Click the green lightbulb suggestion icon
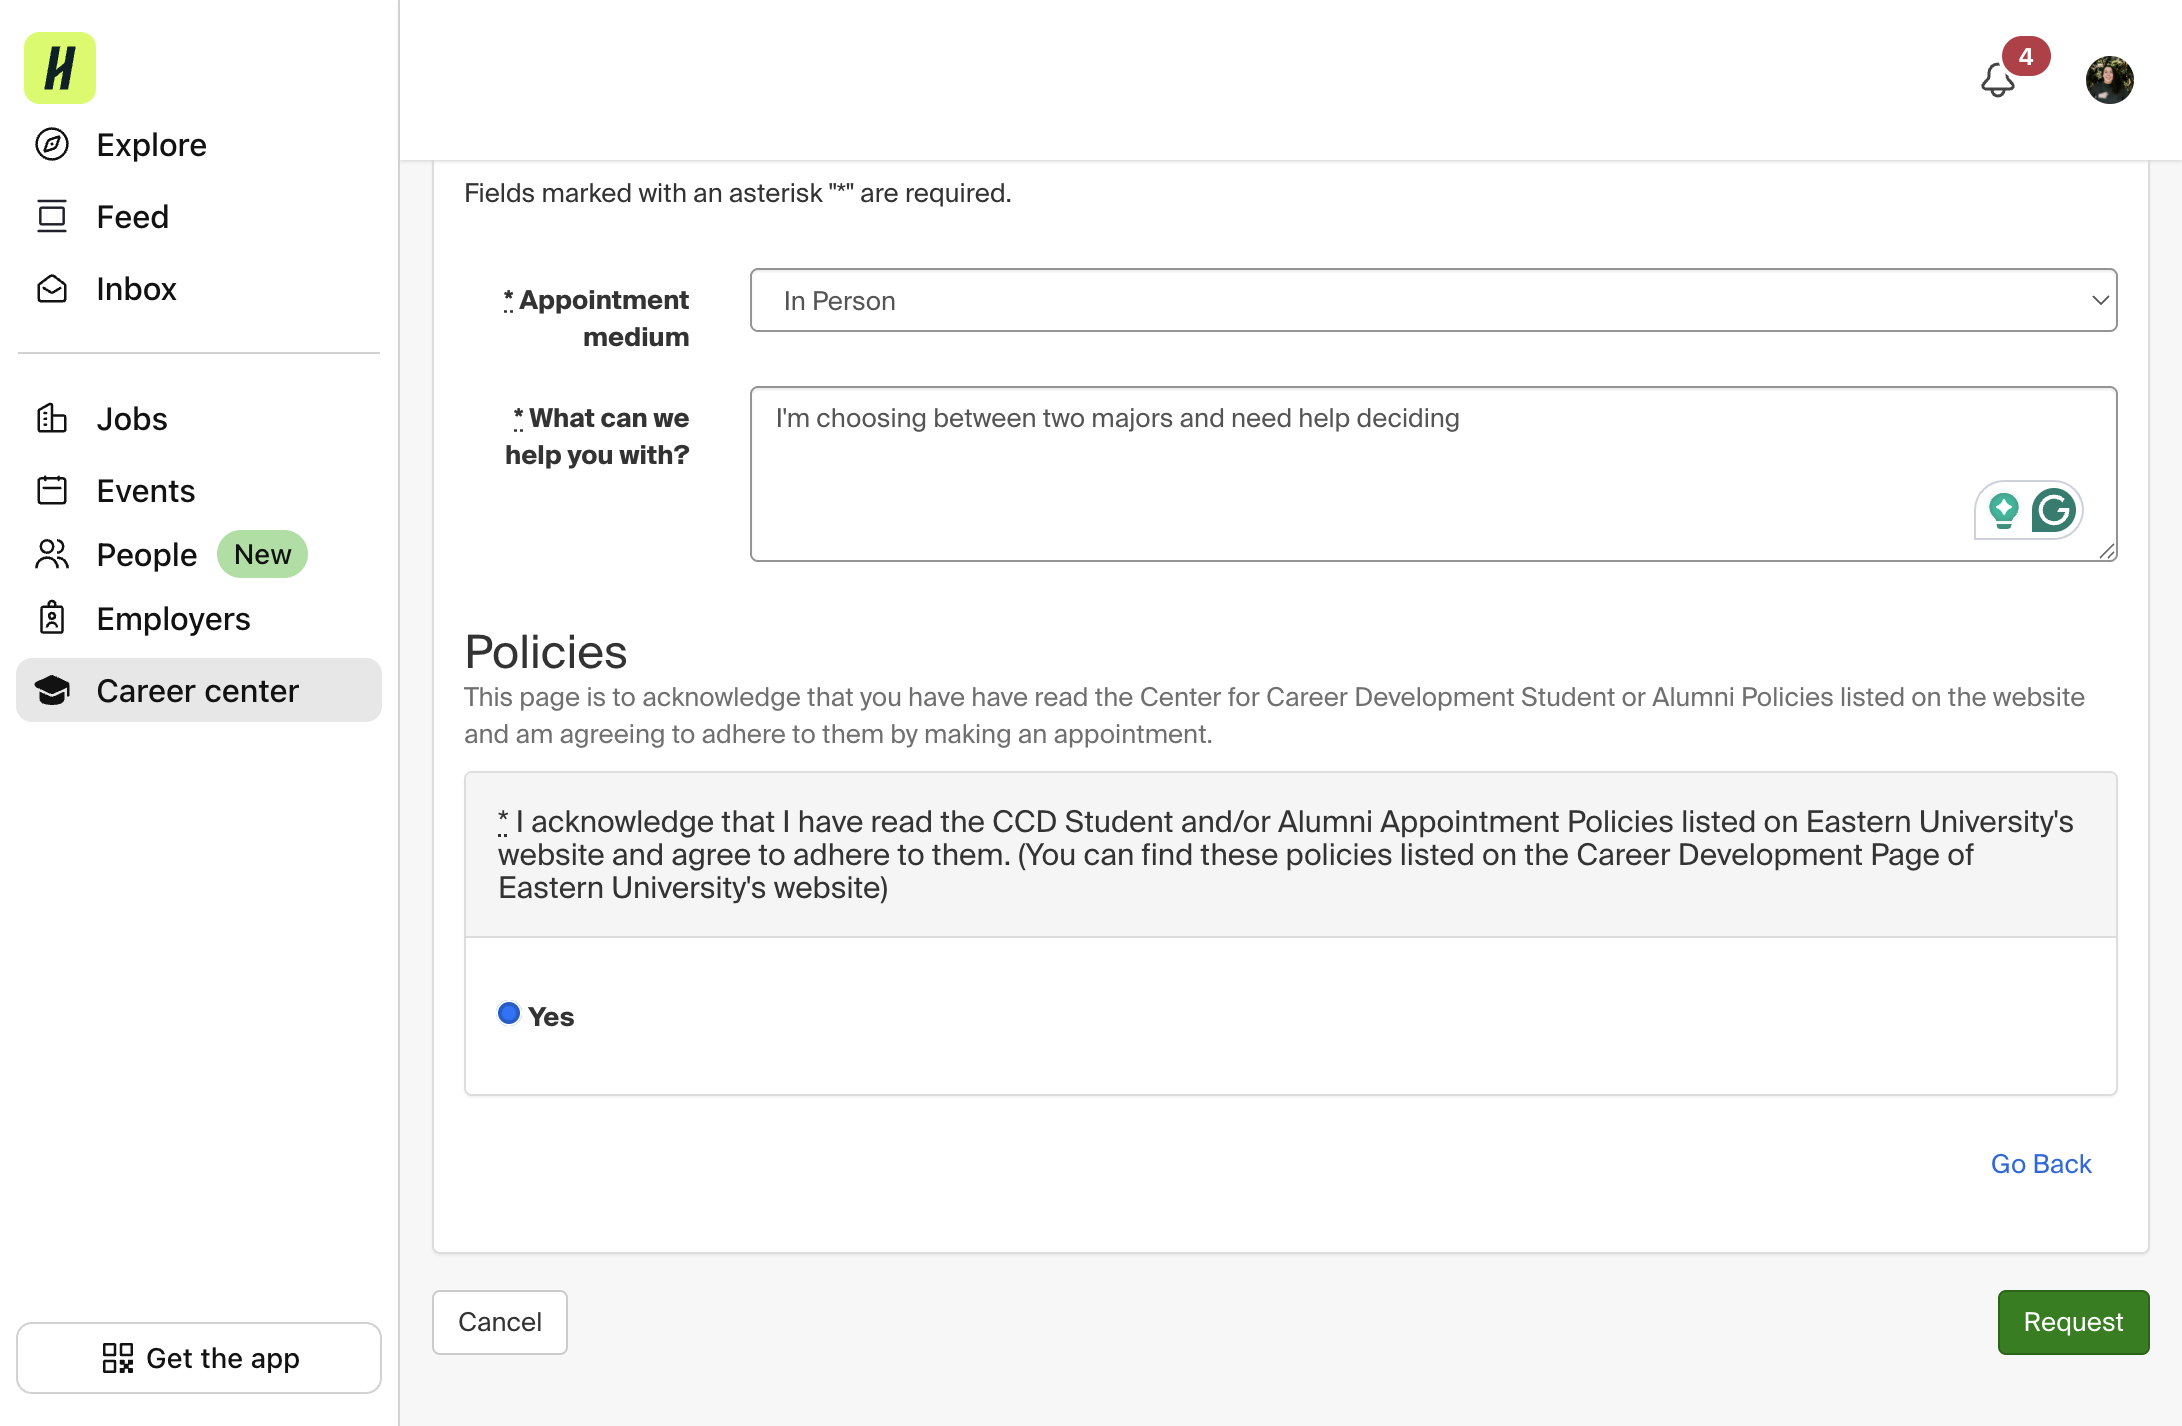This screenshot has height=1426, width=2182. point(2003,510)
